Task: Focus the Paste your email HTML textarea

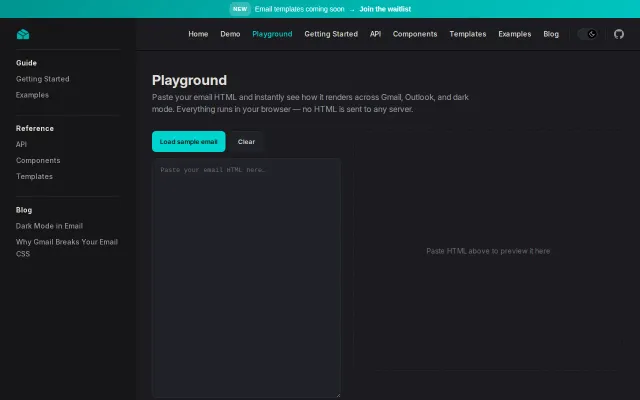Action: pyautogui.click(x=247, y=278)
